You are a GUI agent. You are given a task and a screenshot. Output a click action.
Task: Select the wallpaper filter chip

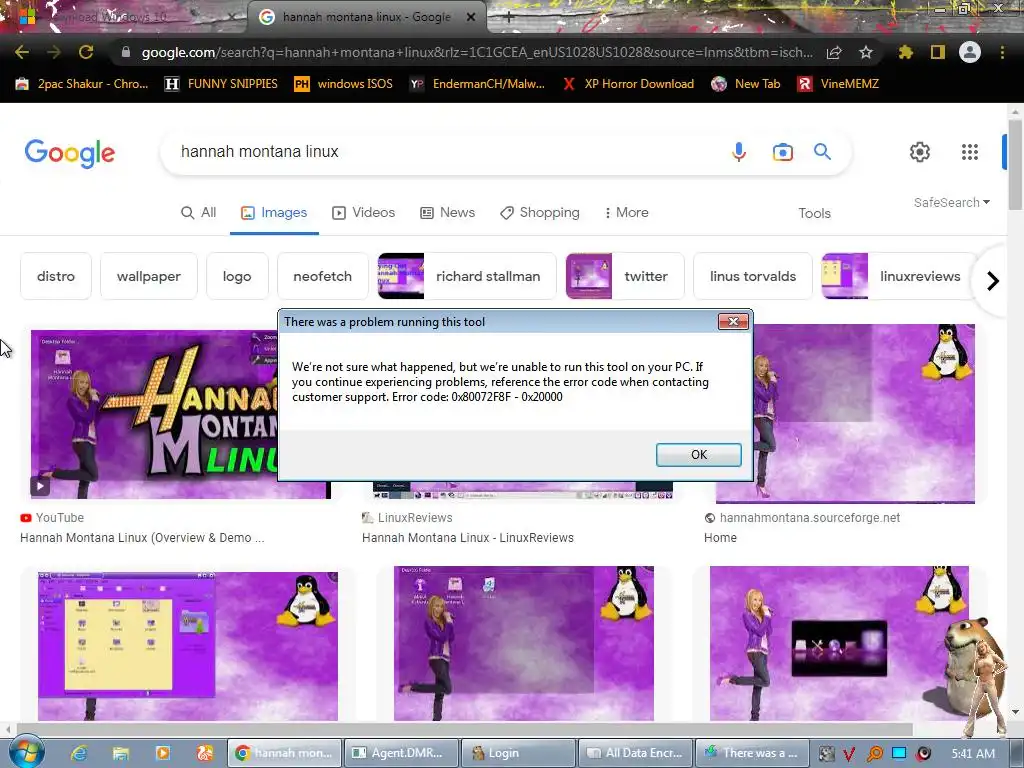coord(149,276)
